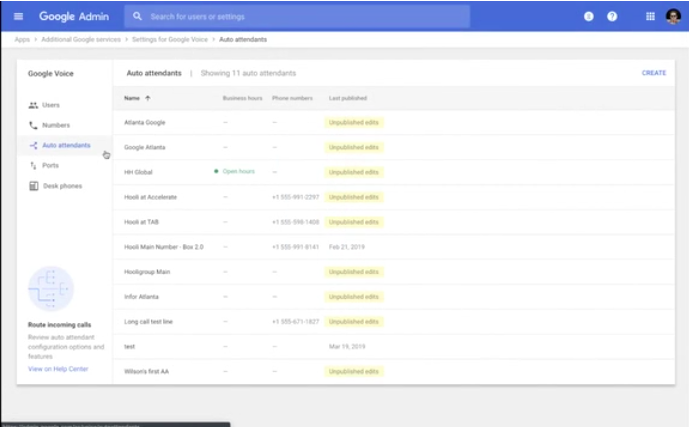
Task: Click the CREATE button
Action: (653, 73)
